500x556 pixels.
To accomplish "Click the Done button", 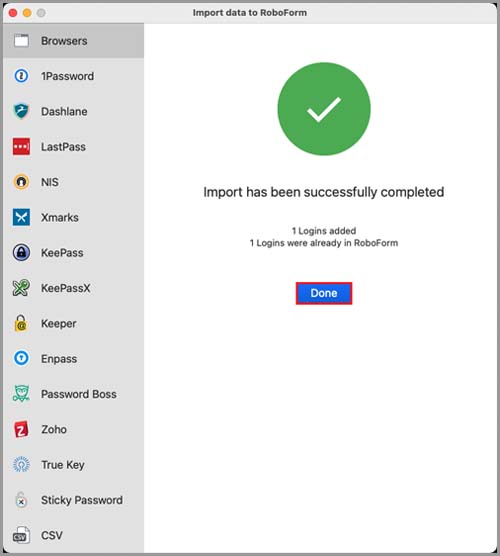I will [324, 293].
